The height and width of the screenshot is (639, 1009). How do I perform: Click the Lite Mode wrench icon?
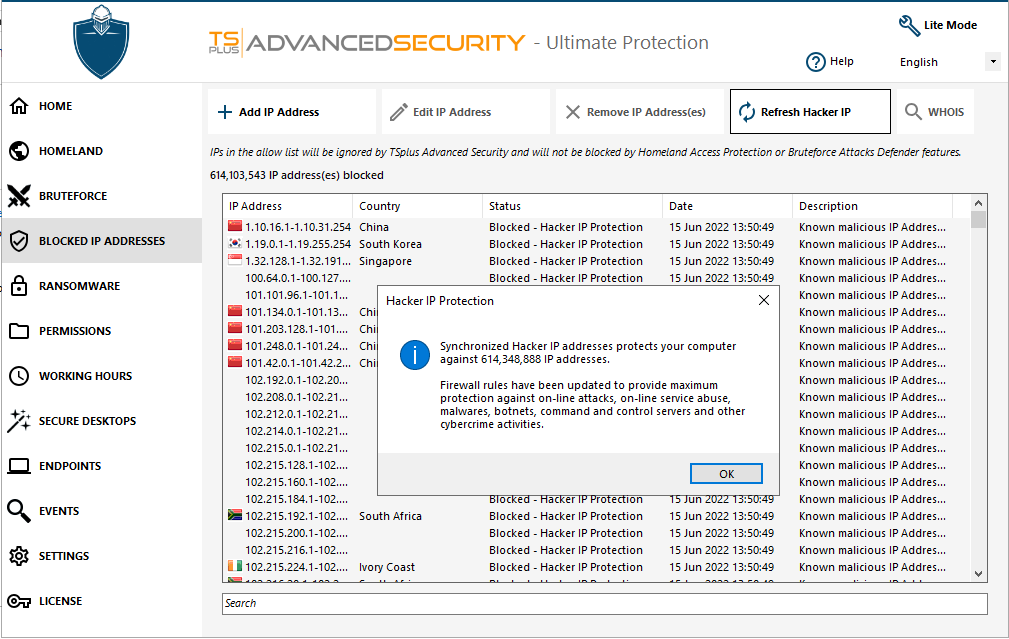coord(909,25)
